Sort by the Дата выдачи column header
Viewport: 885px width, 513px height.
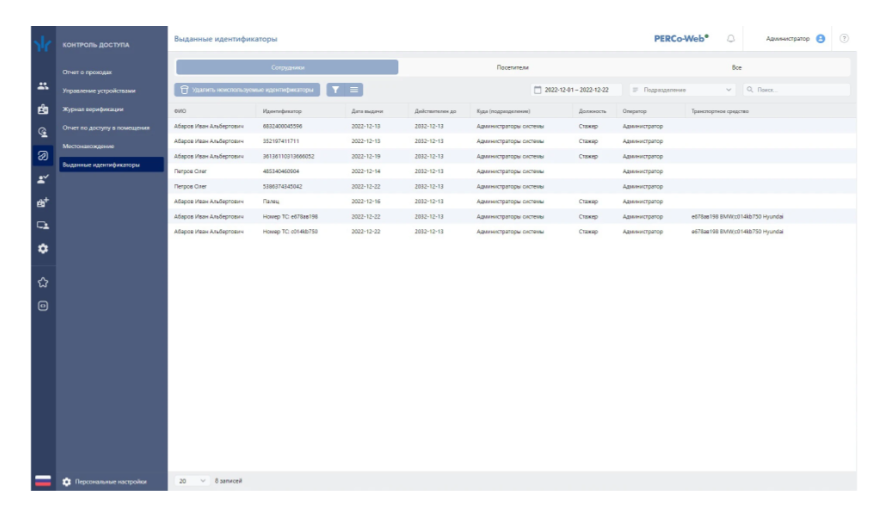click(367, 111)
